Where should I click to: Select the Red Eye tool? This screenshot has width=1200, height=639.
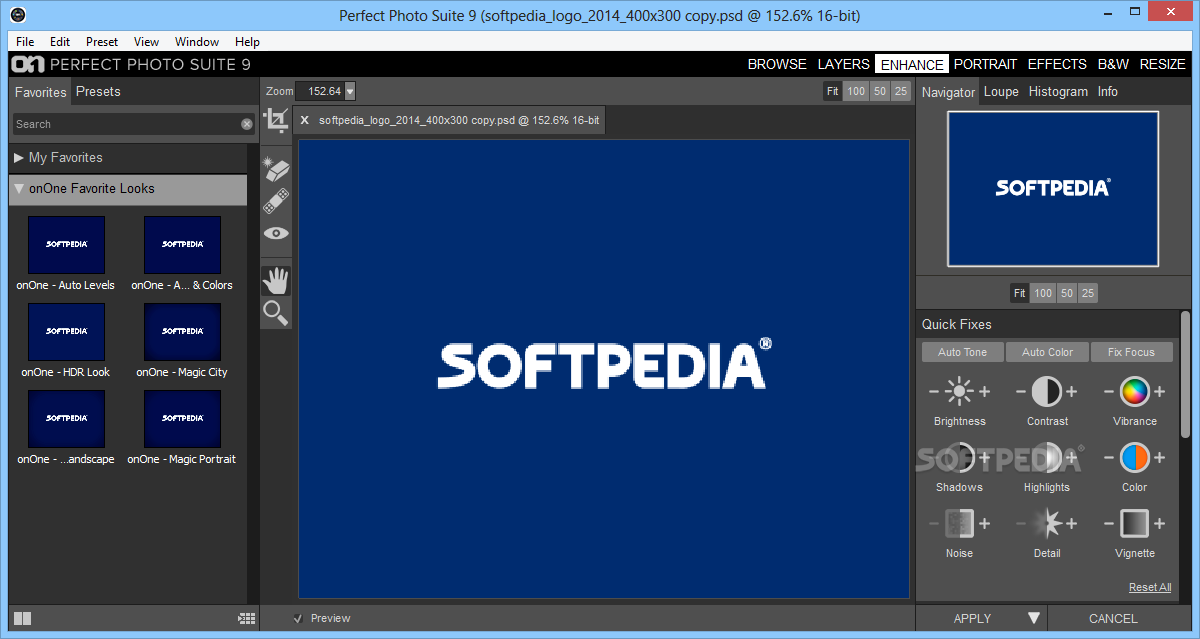tap(275, 233)
